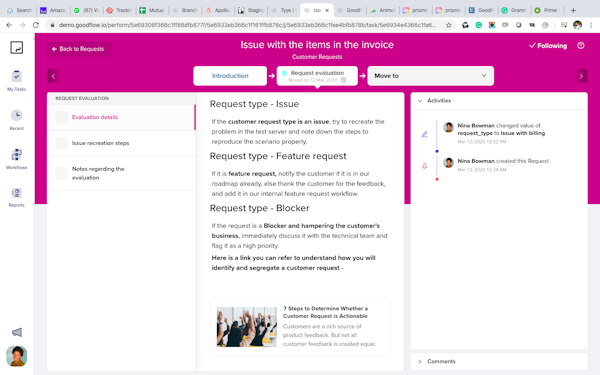Collapse the Activities panel

(420, 101)
